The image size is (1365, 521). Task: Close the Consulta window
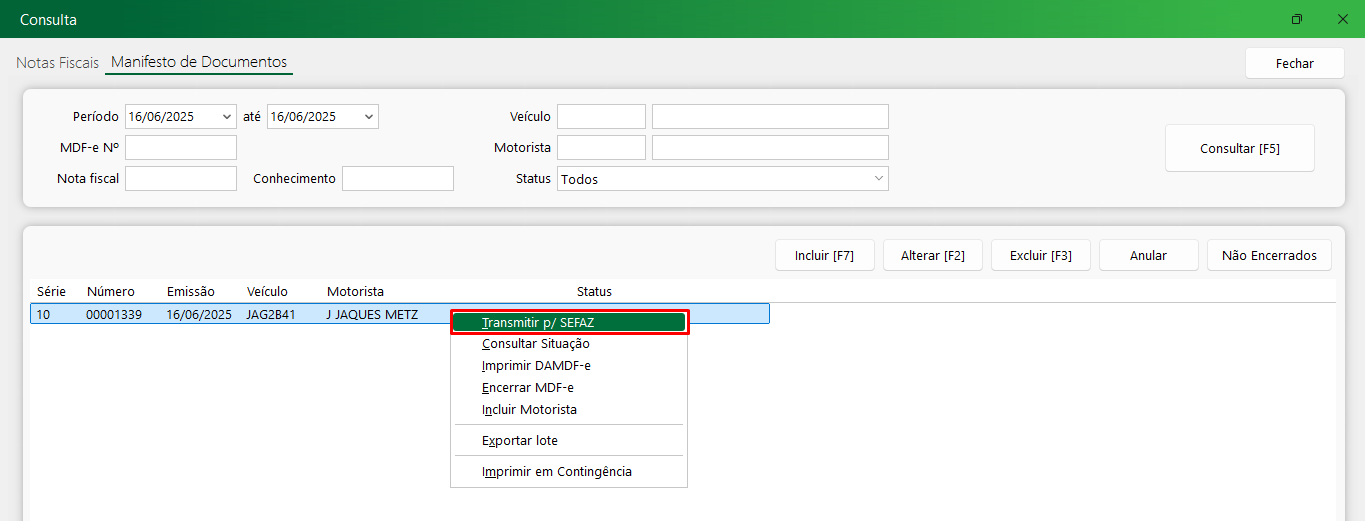click(1343, 19)
